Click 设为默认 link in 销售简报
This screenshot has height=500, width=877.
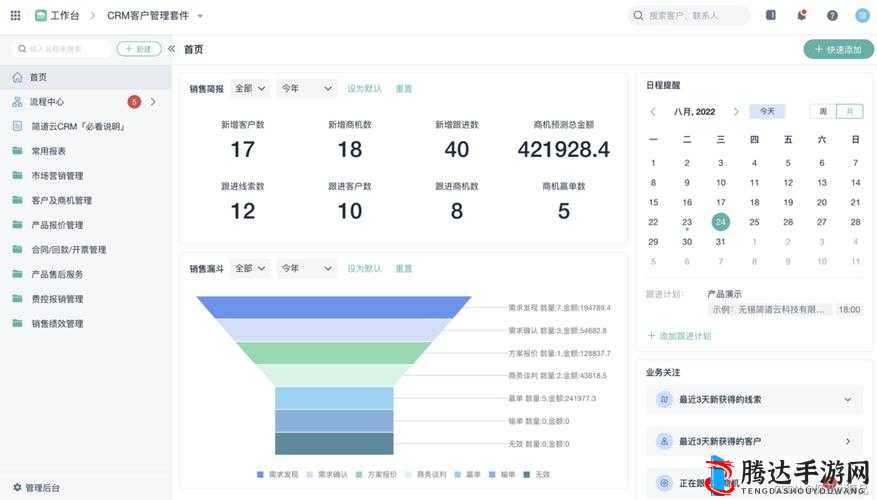(364, 88)
